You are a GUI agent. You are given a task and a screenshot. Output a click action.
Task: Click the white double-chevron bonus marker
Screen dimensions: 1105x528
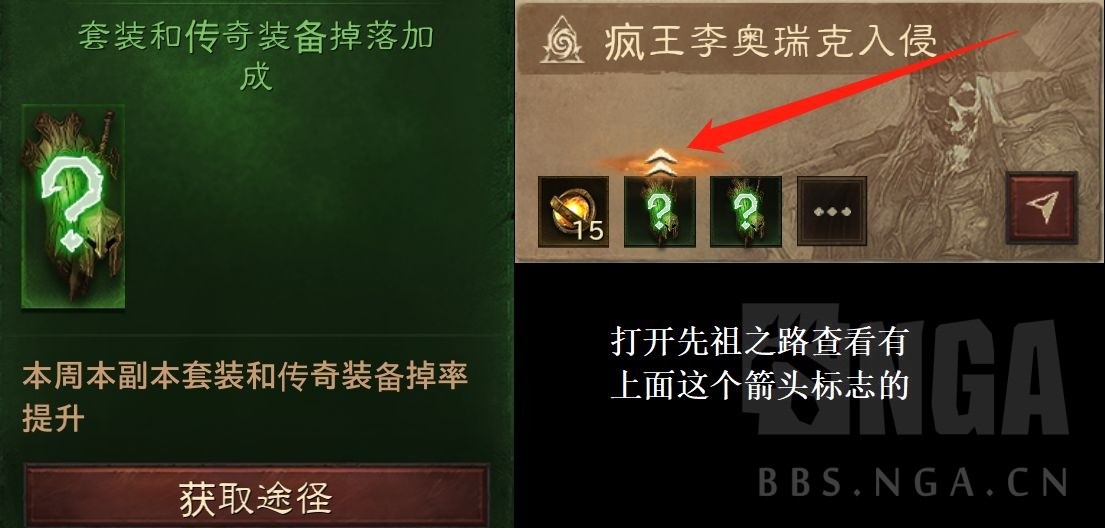[661, 161]
